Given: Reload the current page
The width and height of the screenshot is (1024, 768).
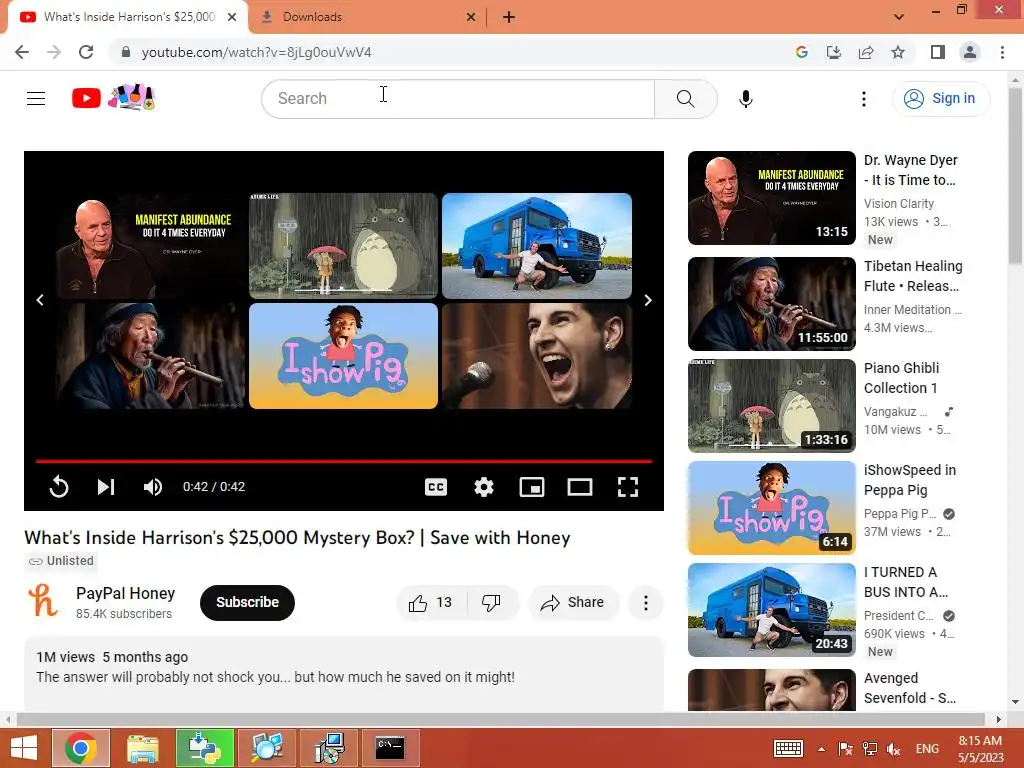Looking at the screenshot, I should point(86,52).
